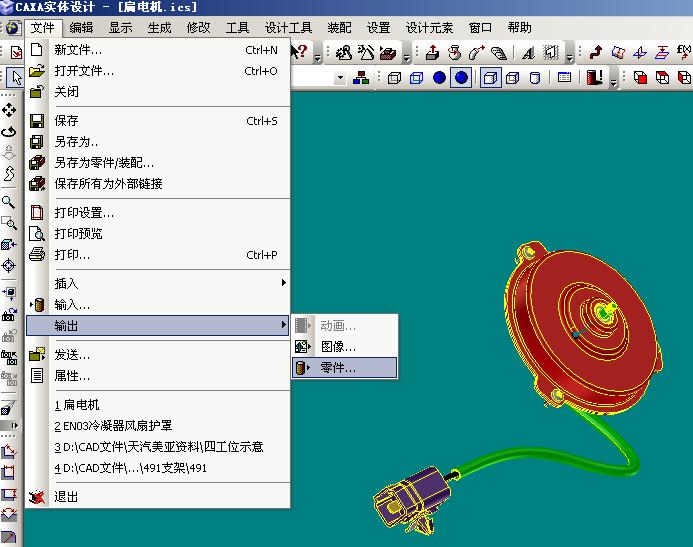The image size is (693, 547).
Task: Click the pan move arrows icon
Action: (x=9, y=110)
